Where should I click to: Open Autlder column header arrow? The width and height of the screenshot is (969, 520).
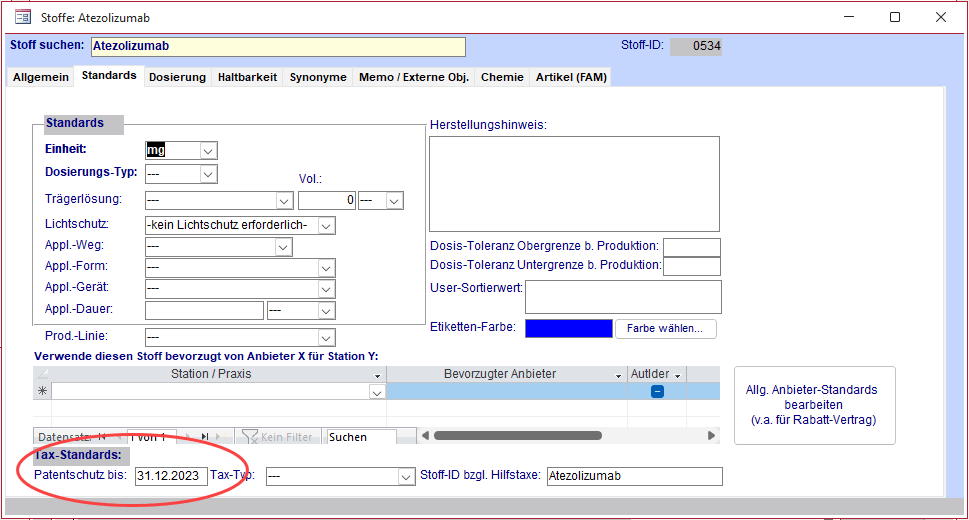[x=677, y=375]
